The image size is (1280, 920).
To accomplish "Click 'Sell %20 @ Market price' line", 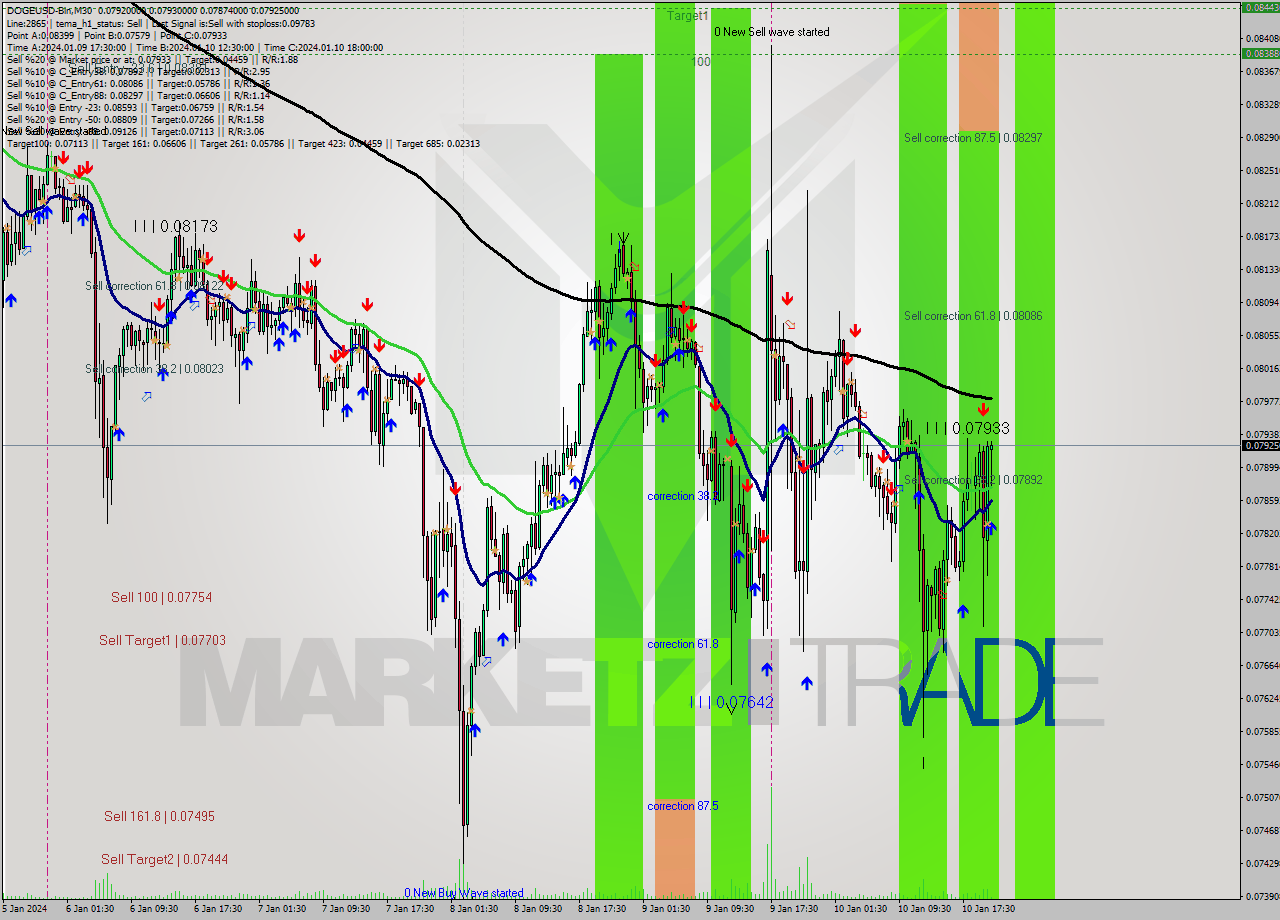I will (152, 59).
